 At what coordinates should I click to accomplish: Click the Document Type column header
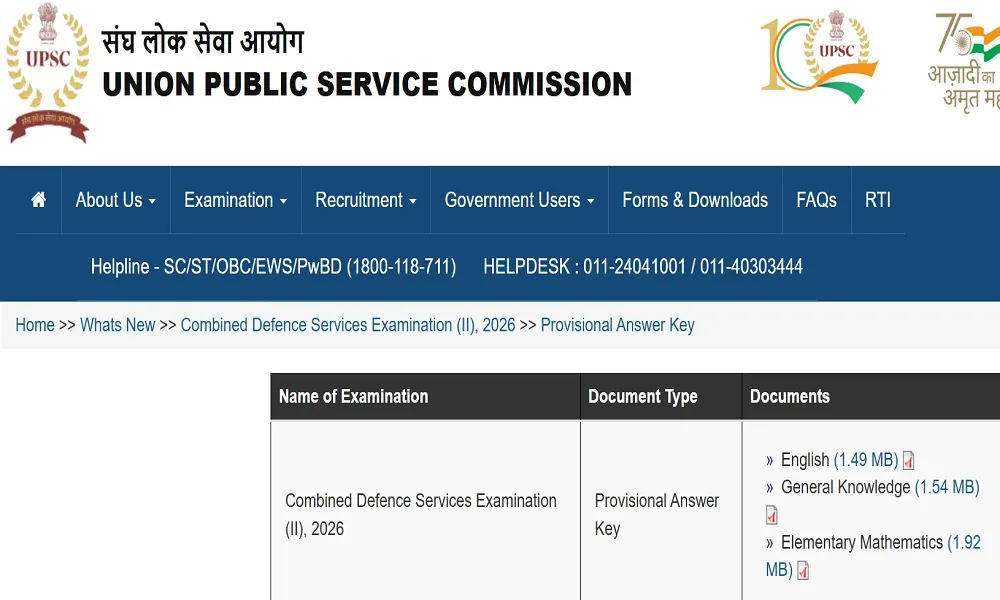coord(661,397)
